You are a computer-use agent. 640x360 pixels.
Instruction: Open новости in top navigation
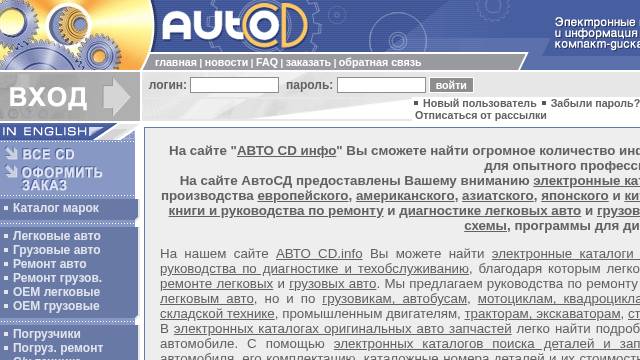click(x=226, y=62)
